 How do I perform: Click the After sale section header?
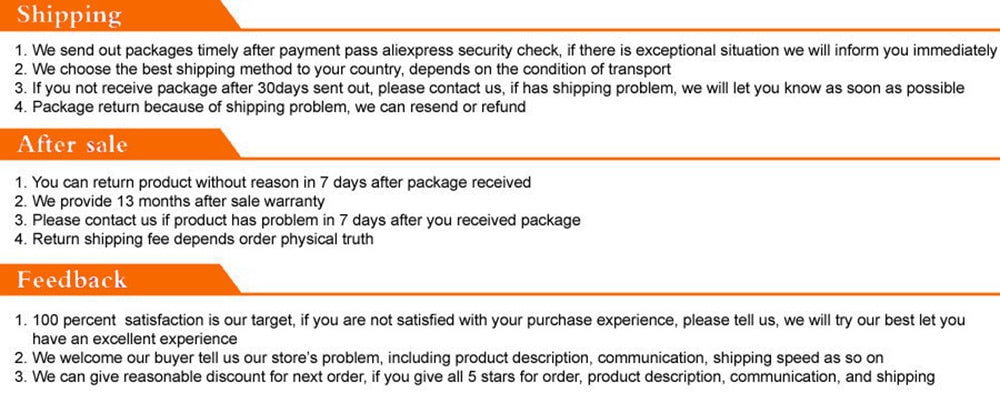point(73,145)
